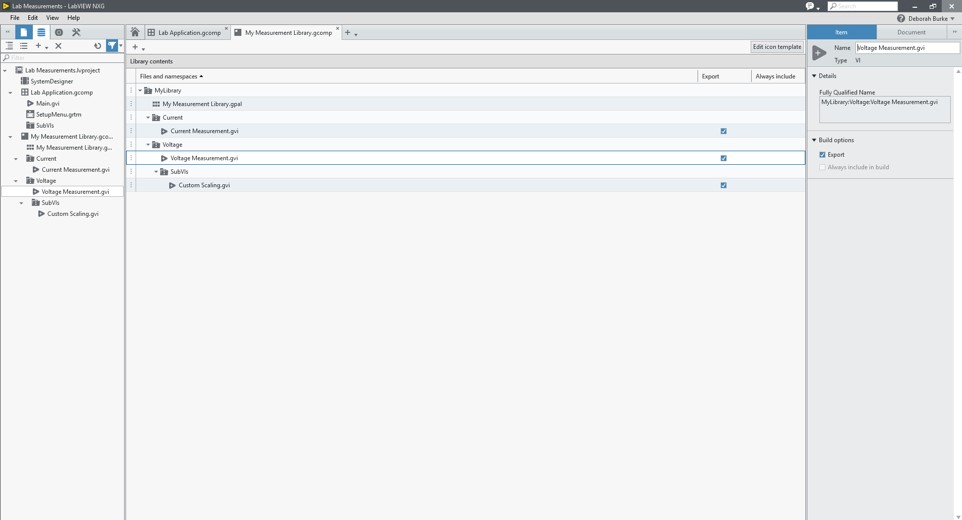
Task: Toggle the blue filter funnel icon
Action: [112, 46]
